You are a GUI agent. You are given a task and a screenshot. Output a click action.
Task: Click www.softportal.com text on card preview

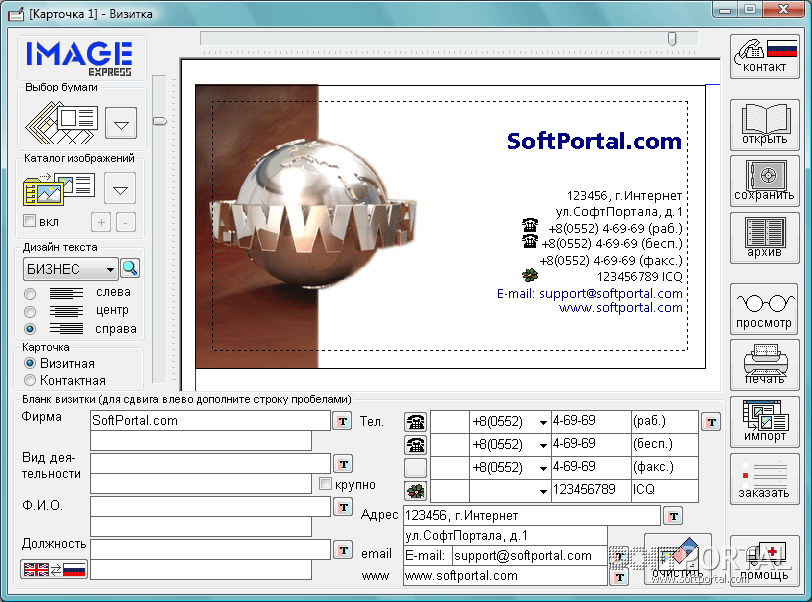pos(620,308)
